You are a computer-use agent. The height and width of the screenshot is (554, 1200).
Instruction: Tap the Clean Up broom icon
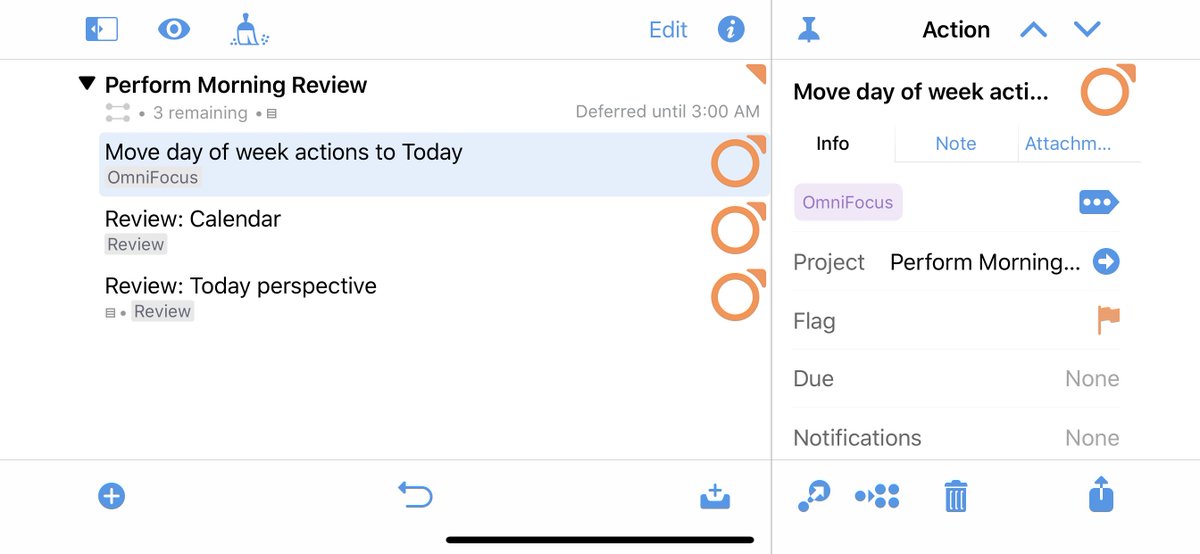(x=248, y=30)
